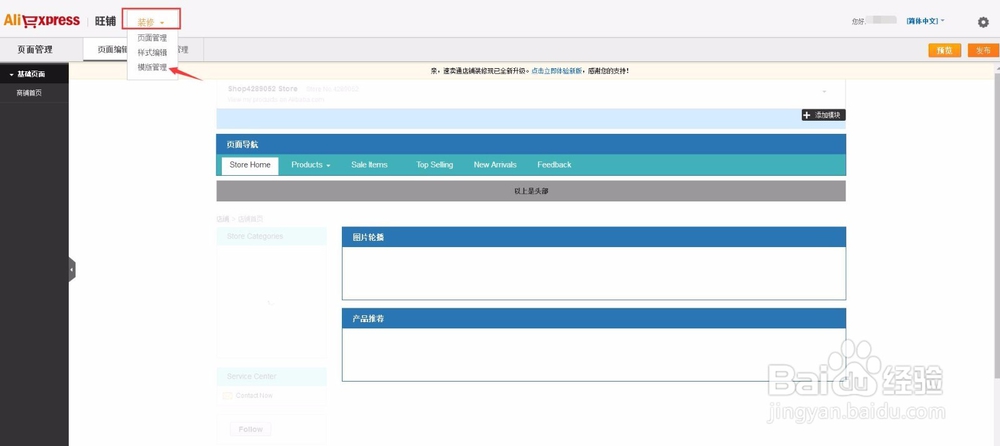The image size is (1000, 446).
Task: Select the Sale Items navigation tab
Action: tap(369, 165)
